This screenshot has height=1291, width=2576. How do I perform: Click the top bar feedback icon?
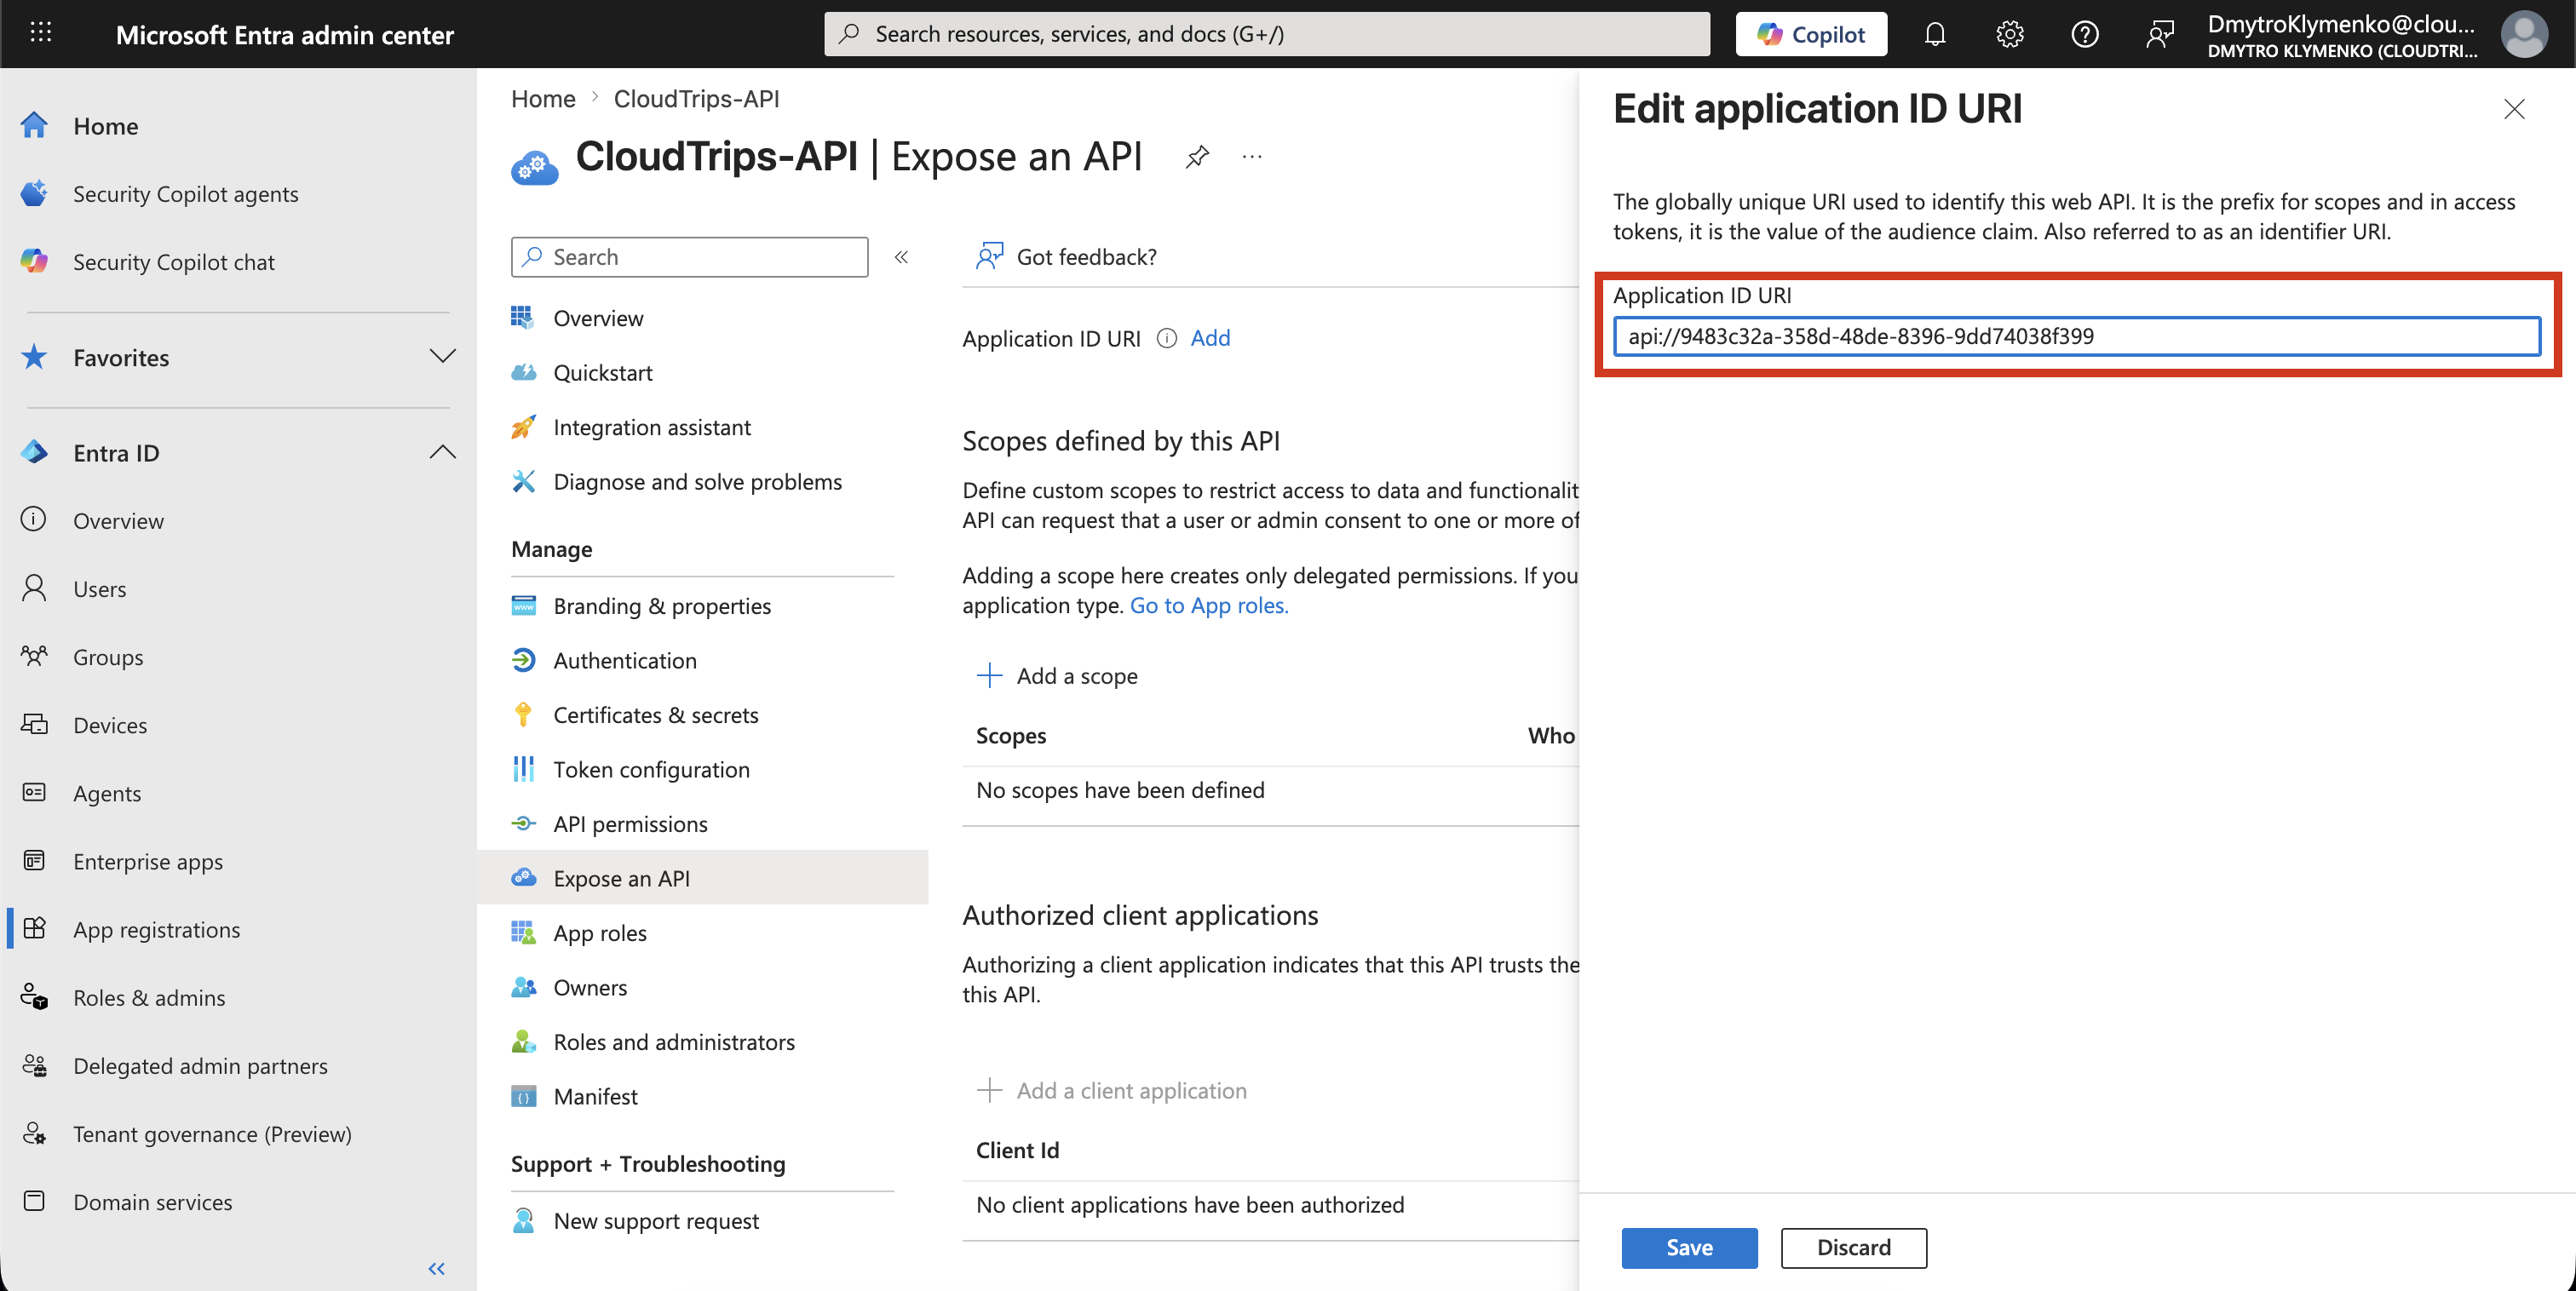coord(2159,34)
